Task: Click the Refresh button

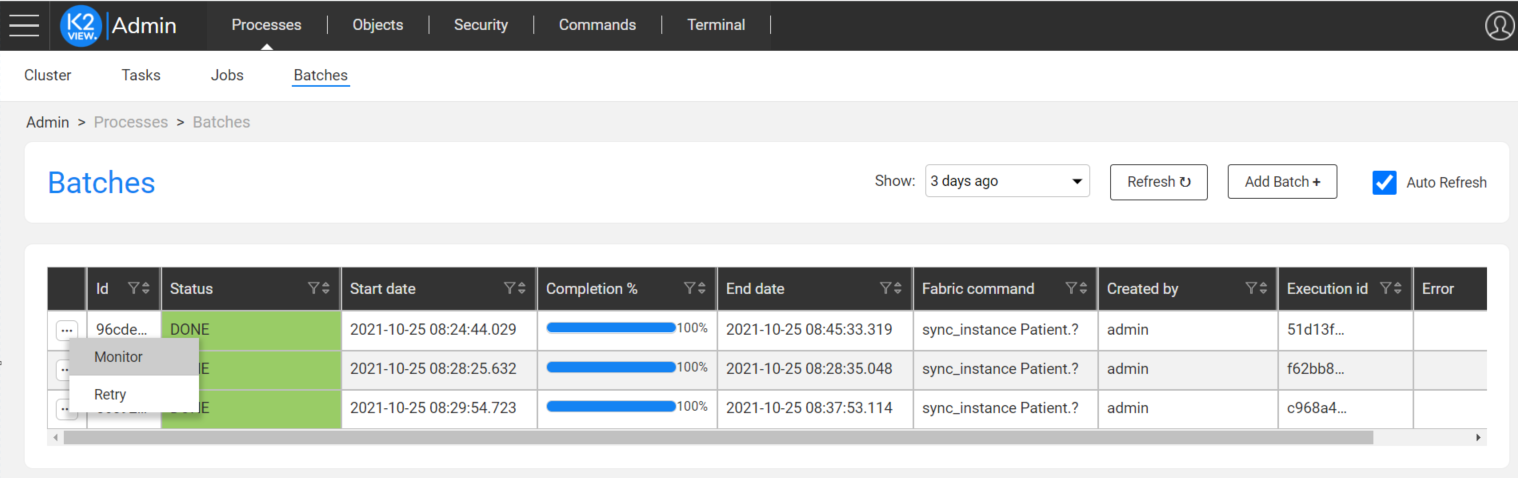Action: pyautogui.click(x=1158, y=182)
